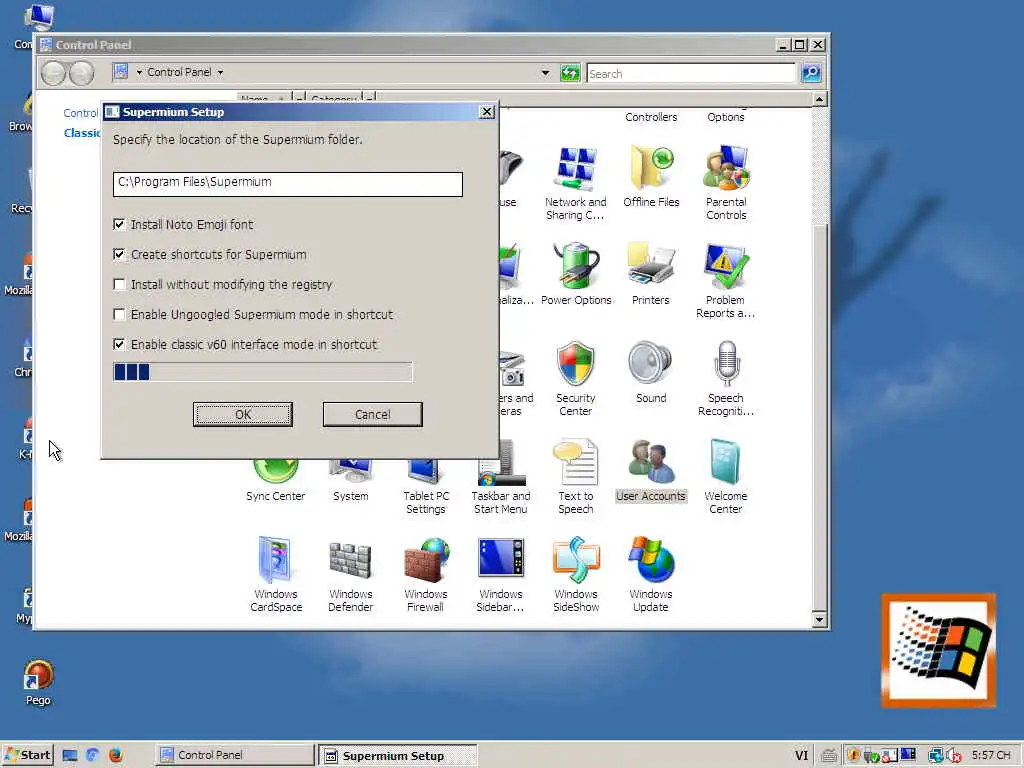Viewport: 1024px width, 768px height.
Task: Uncheck Enable classic v60 interface mode
Action: [120, 345]
